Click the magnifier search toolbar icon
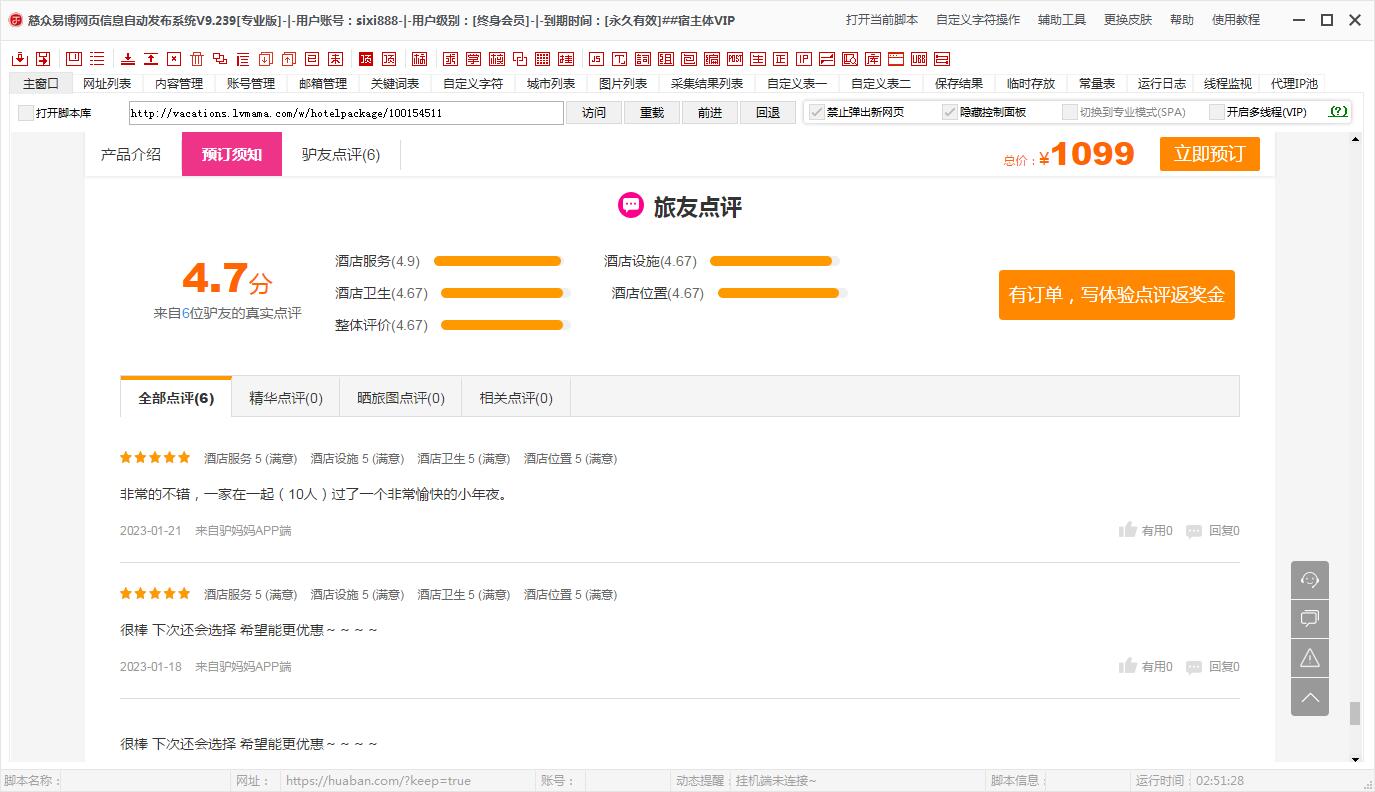The height and width of the screenshot is (792, 1375). (x=850, y=59)
